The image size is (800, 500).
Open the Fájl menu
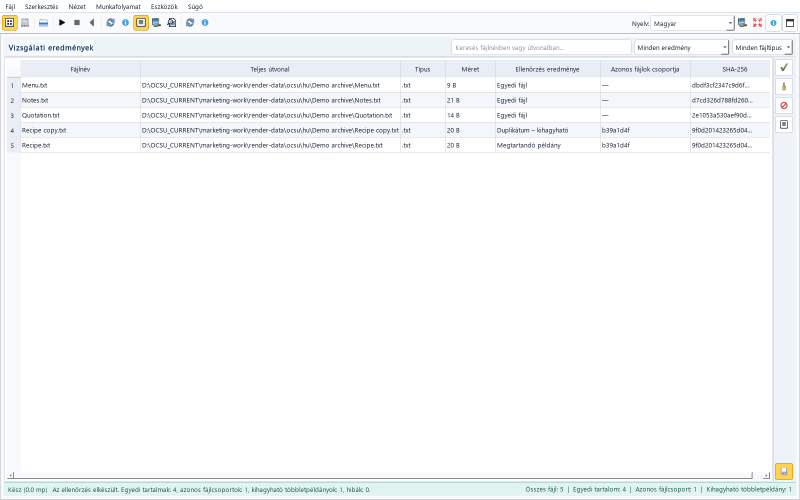[10, 7]
